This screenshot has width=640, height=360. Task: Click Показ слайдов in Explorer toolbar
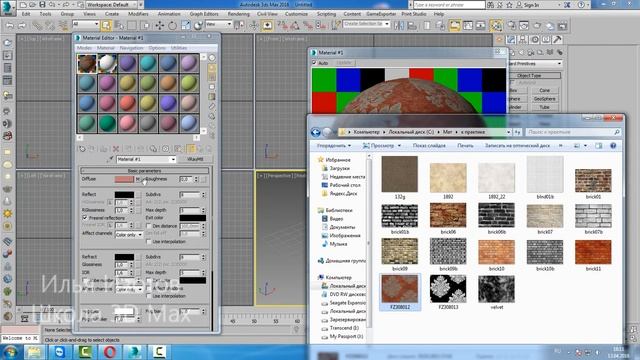429,146
